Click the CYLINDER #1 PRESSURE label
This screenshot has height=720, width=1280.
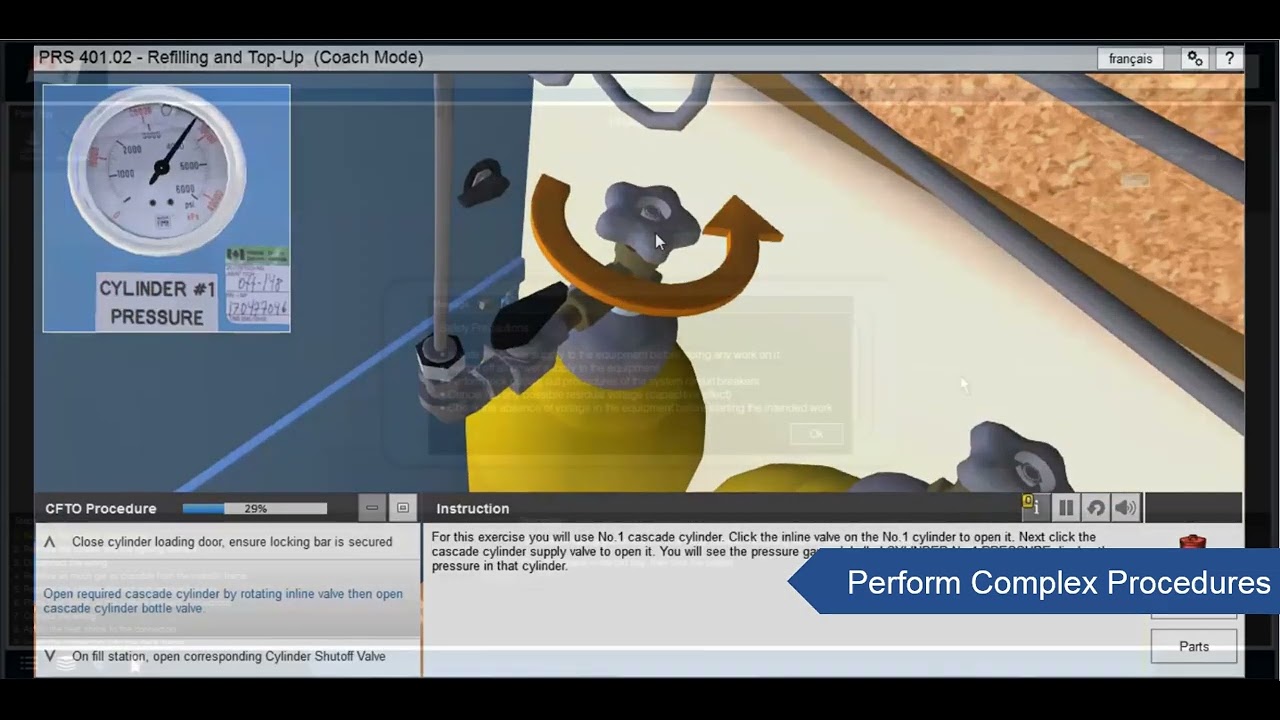pyautogui.click(x=157, y=303)
